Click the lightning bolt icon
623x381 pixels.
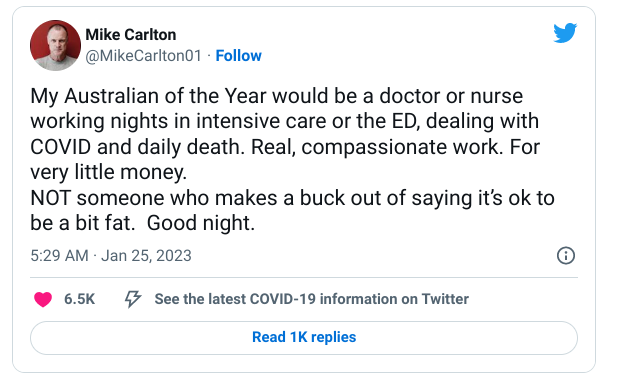click(x=133, y=299)
